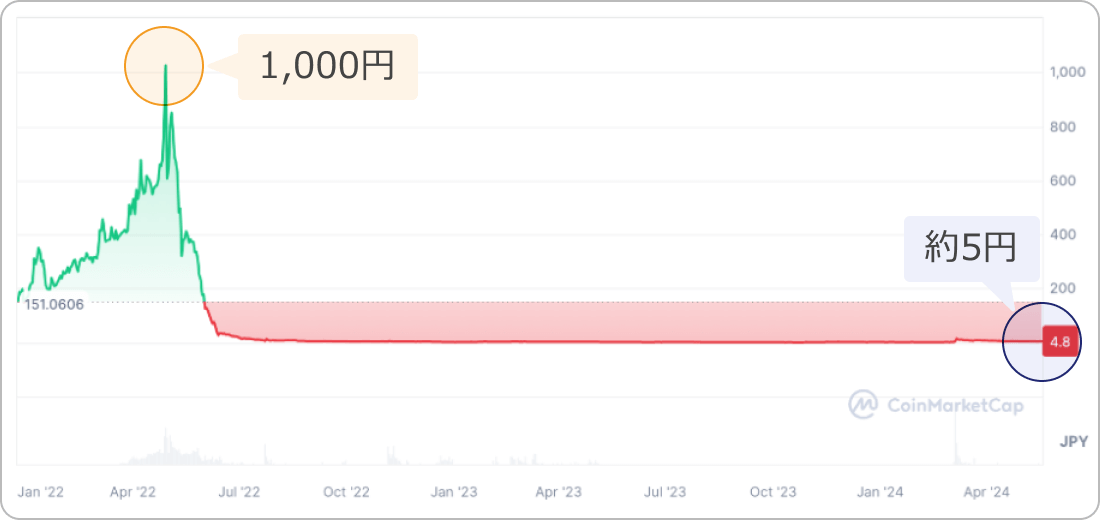Click the JPY currency label
The image size is (1100, 520).
pyautogui.click(x=1073, y=442)
